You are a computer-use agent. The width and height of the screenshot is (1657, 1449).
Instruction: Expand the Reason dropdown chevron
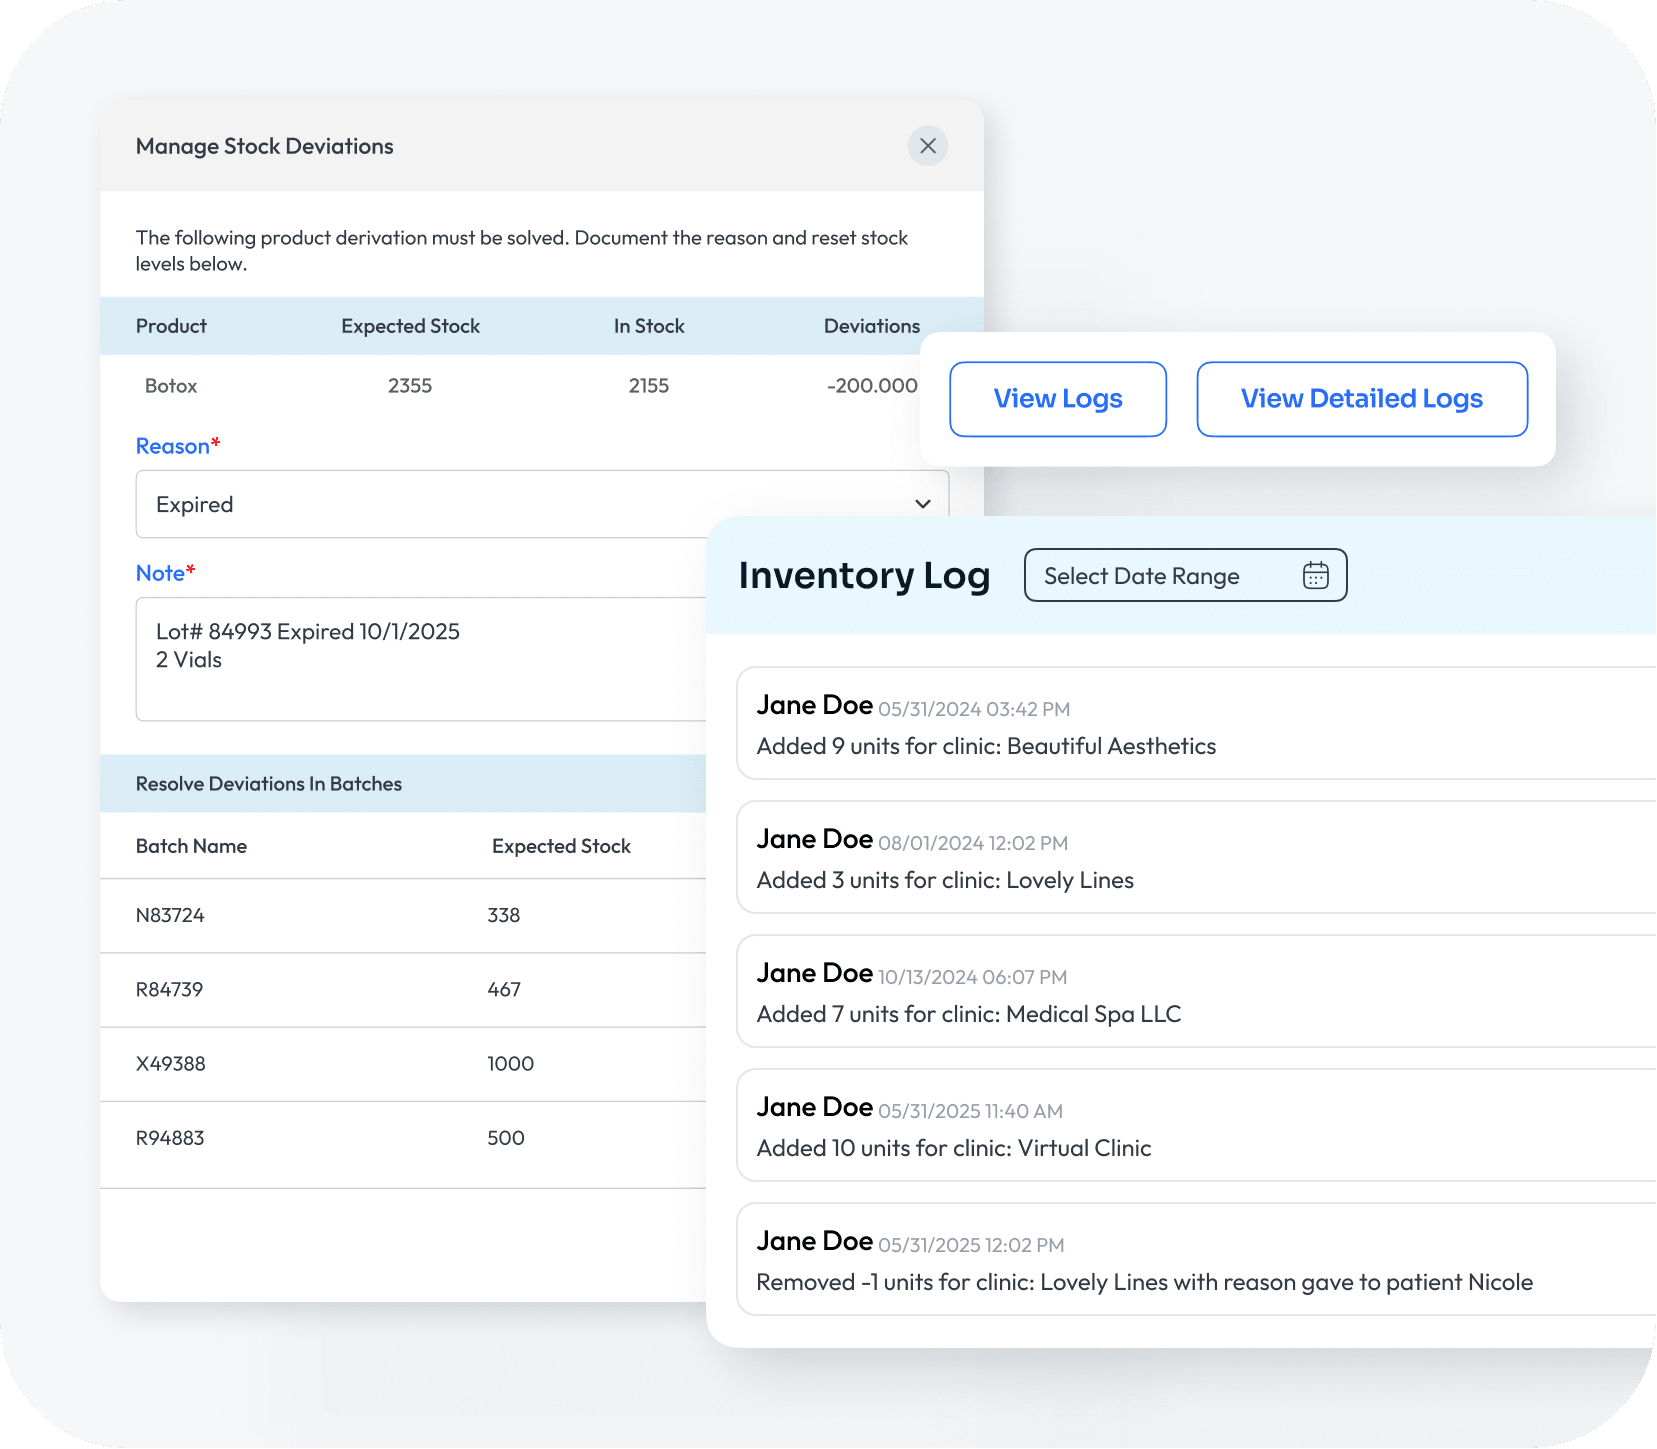922,504
